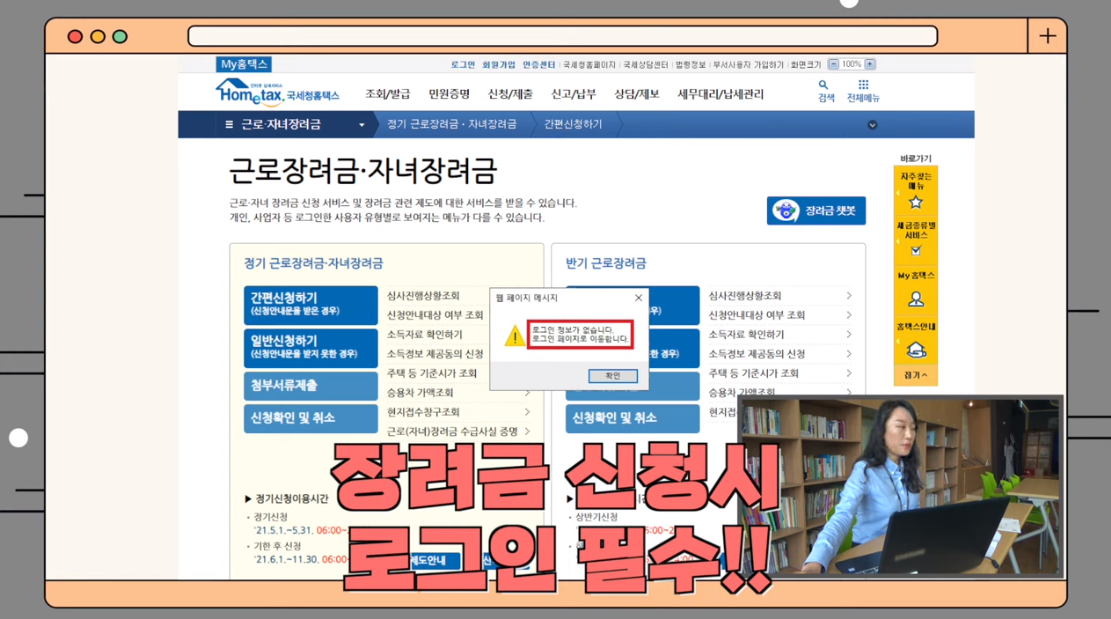Click left-column 심사진행상황조회 link
This screenshot has height=619, width=1111.
pyautogui.click(x=423, y=295)
